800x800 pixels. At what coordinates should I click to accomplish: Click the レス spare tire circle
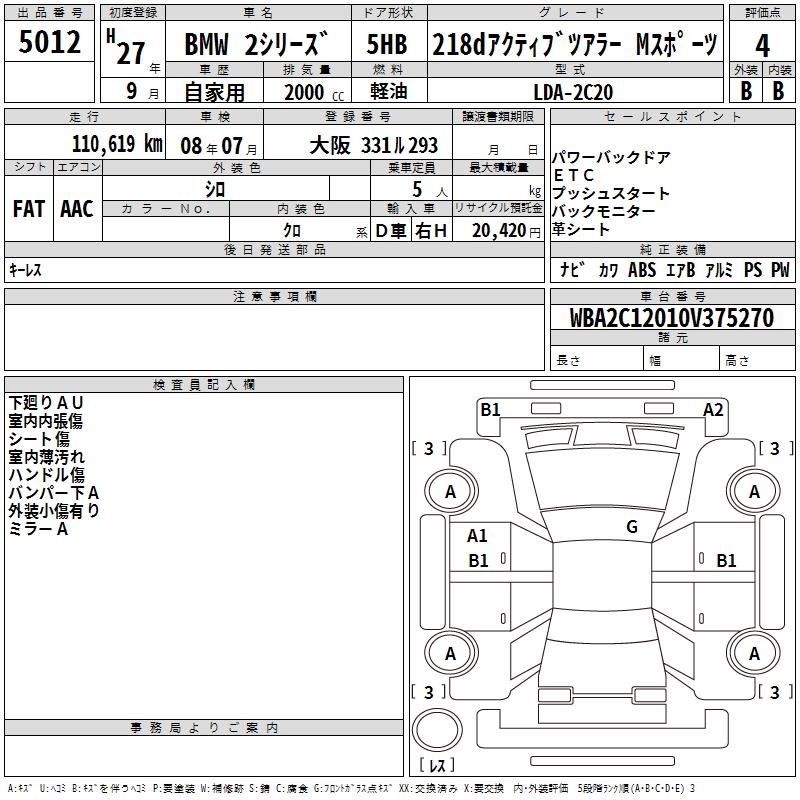436,733
